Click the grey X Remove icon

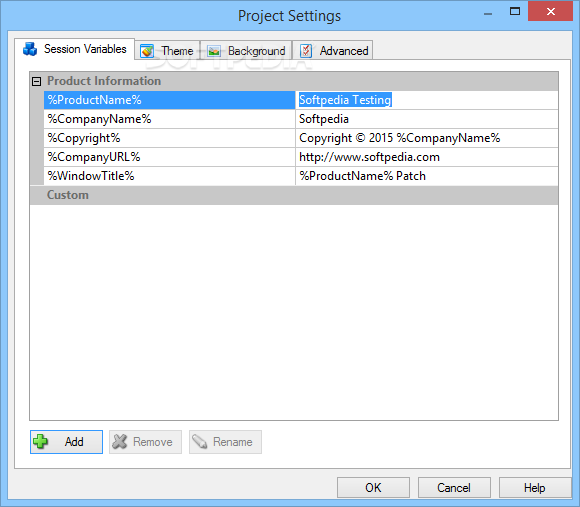[119, 442]
